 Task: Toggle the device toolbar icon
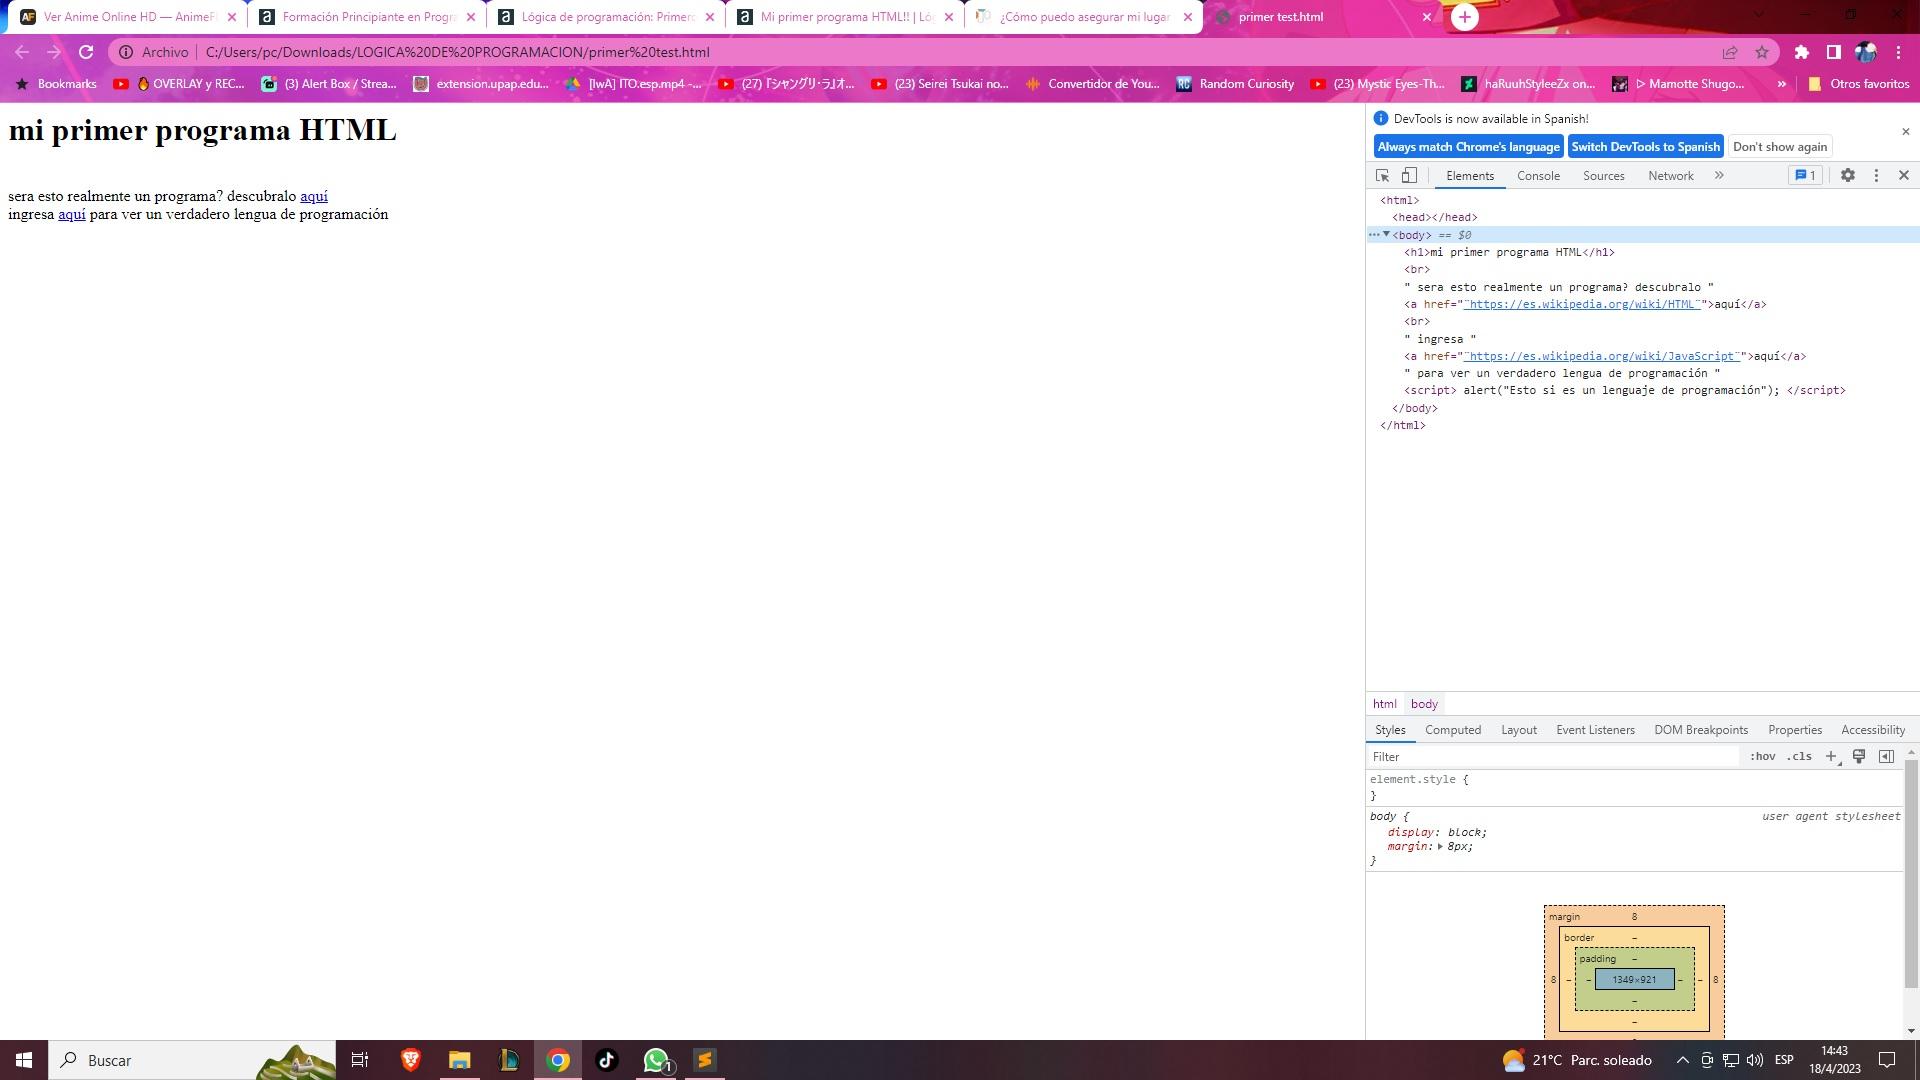pyautogui.click(x=1409, y=176)
